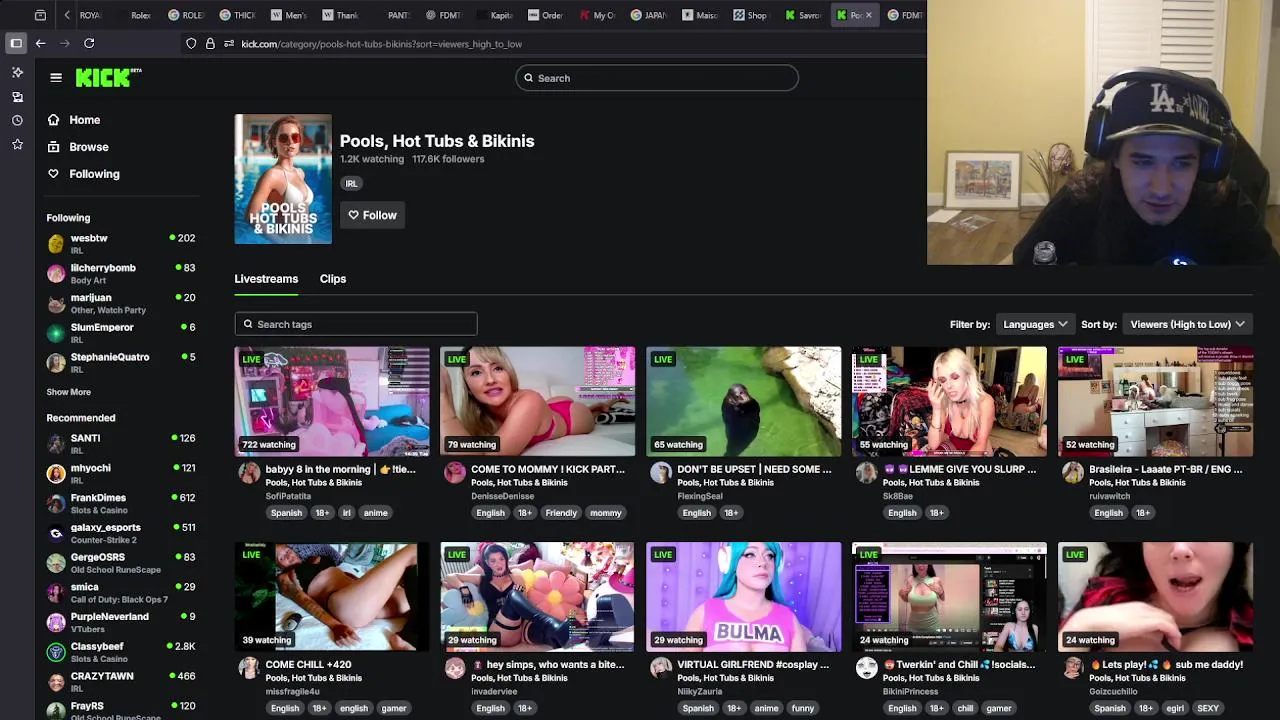Click the funny tag under NikyZauria
Image resolution: width=1280 pixels, height=720 pixels.
click(803, 708)
